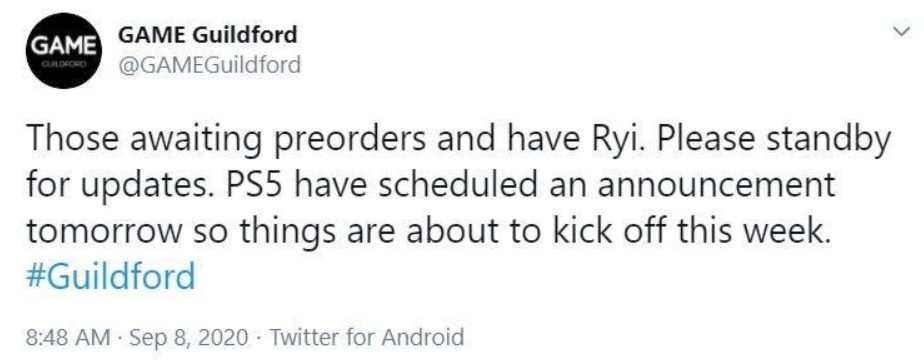This screenshot has height=364, width=924.
Task: Open the 8:48 AM timestamp link
Action: tap(68, 338)
